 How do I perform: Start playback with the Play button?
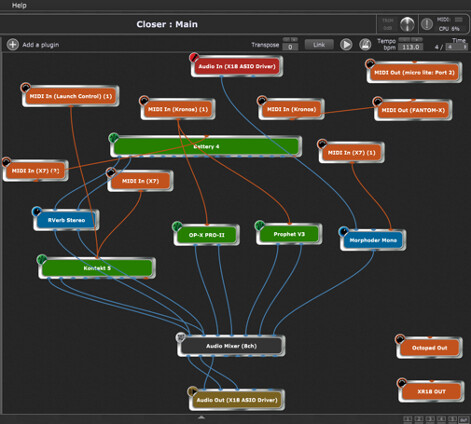pyautogui.click(x=346, y=44)
